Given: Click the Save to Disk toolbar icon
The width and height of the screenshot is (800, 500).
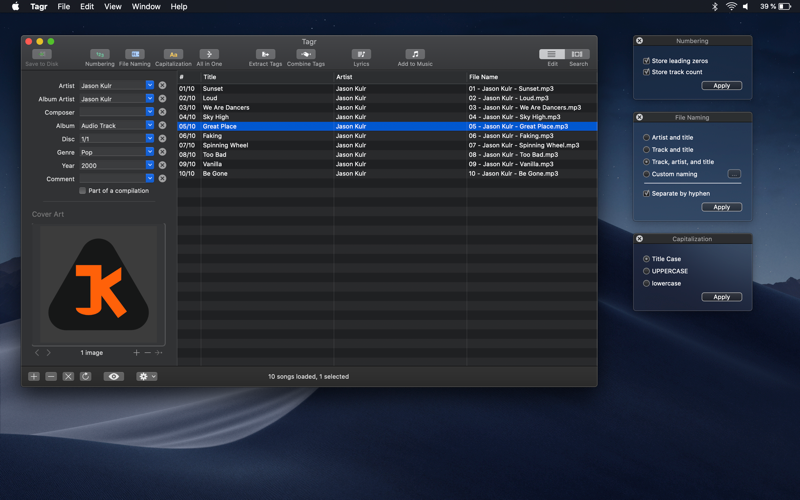Looking at the screenshot, I should point(42,54).
